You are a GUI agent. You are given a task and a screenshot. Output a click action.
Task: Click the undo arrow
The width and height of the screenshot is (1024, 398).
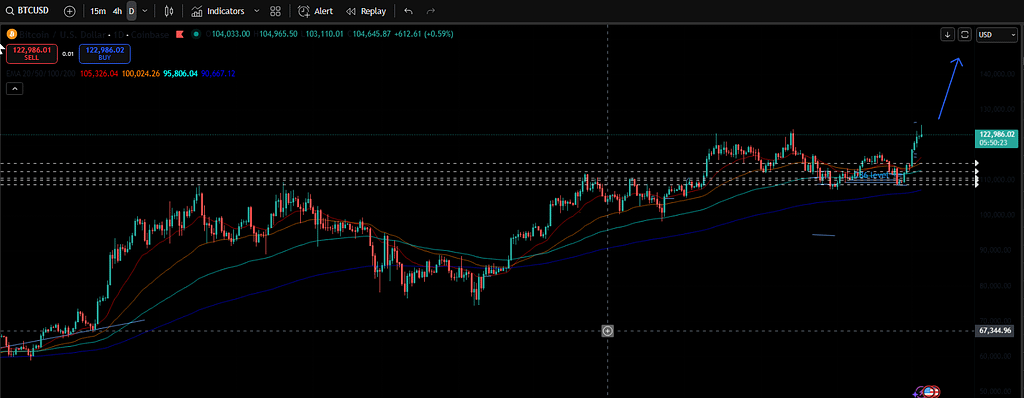coord(408,11)
